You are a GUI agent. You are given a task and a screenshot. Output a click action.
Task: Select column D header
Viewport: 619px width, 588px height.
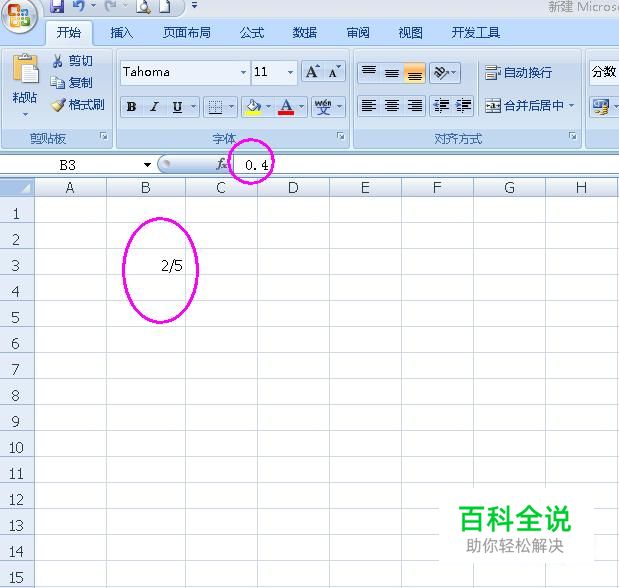[x=293, y=188]
